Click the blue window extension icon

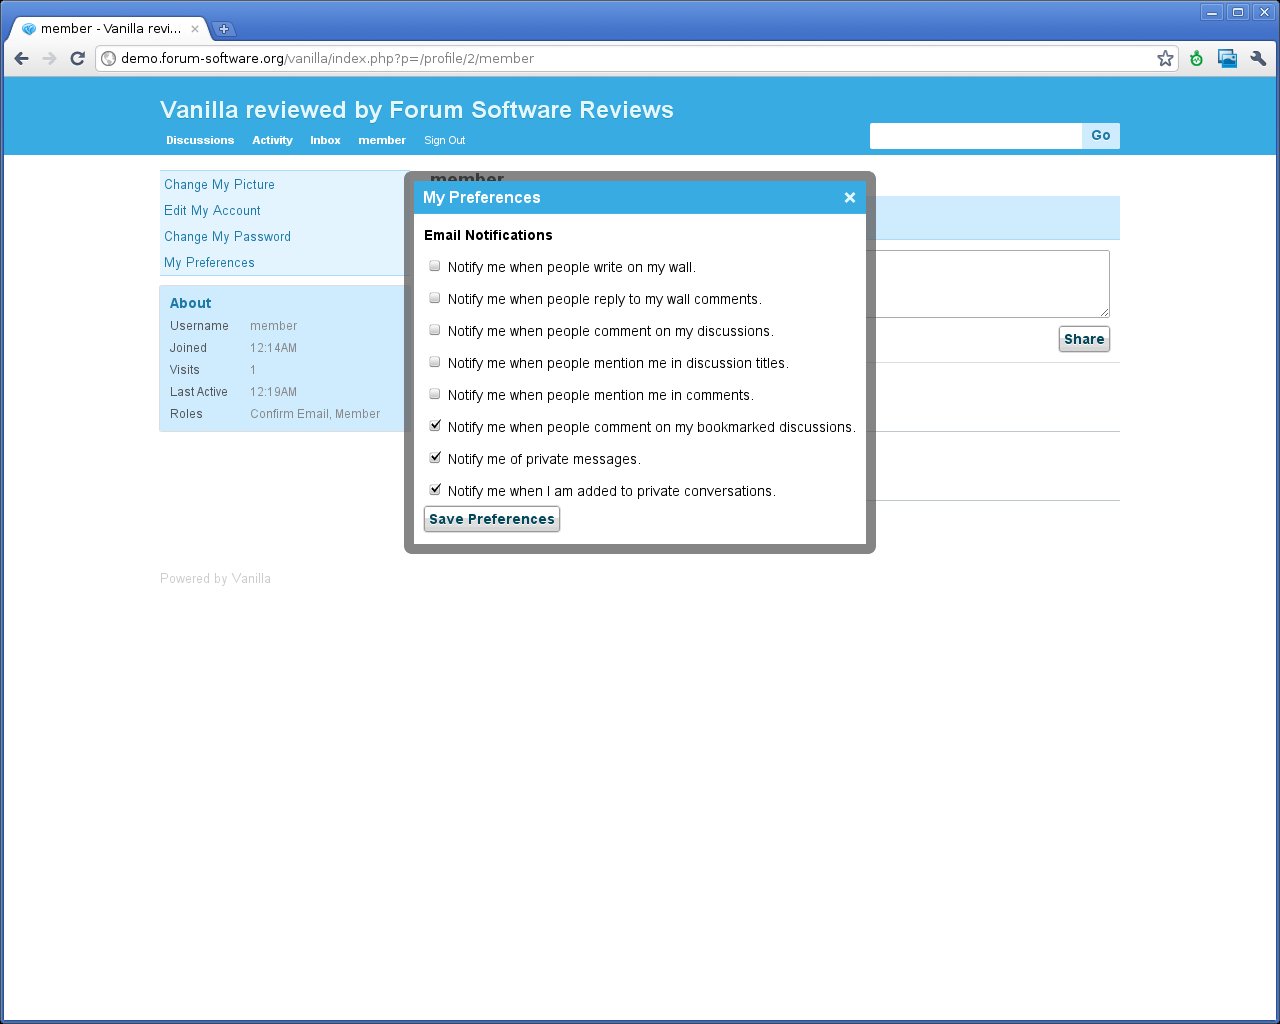[x=1227, y=58]
